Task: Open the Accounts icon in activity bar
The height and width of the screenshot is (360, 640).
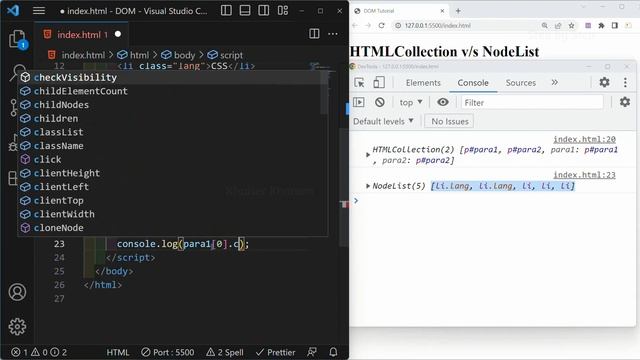Action: [17, 292]
